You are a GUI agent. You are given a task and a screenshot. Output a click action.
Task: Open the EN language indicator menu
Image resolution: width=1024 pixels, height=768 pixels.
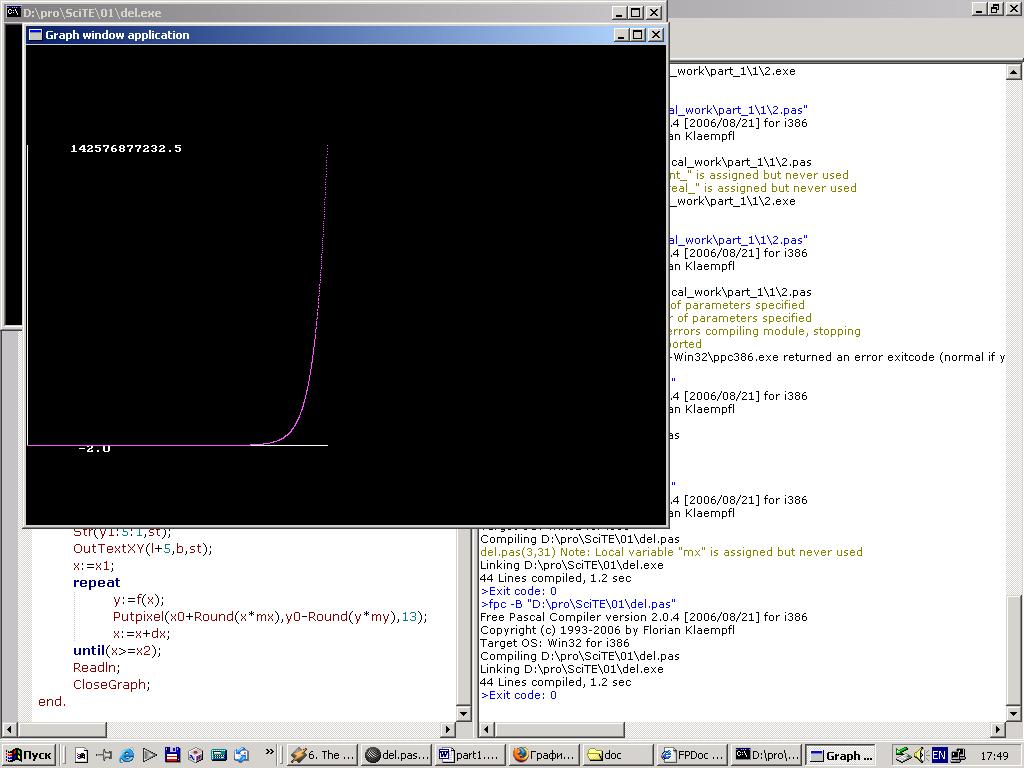pos(939,755)
